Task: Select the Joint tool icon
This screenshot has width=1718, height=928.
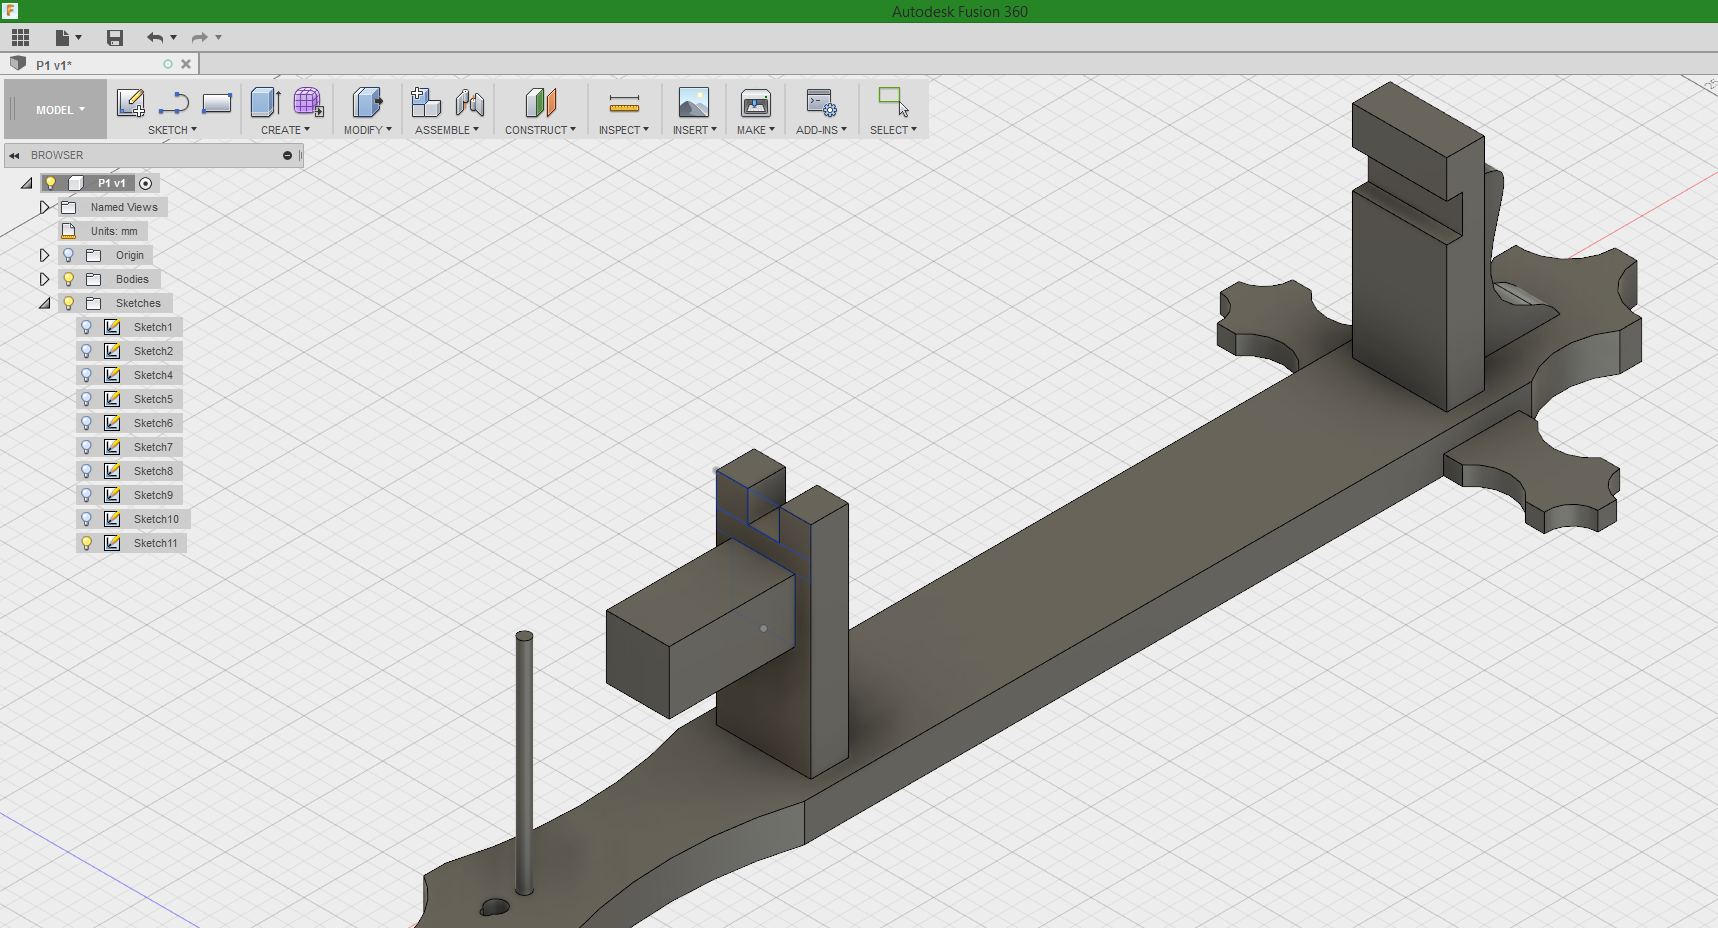Action: tap(470, 103)
